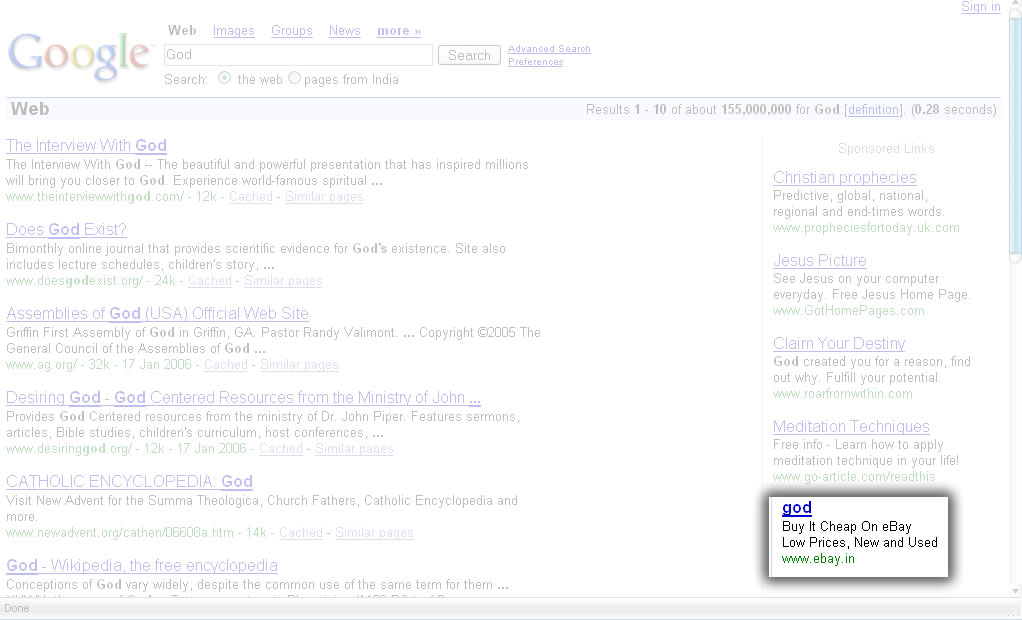Open 'Assemblies of God (USA)' result

pos(157,314)
